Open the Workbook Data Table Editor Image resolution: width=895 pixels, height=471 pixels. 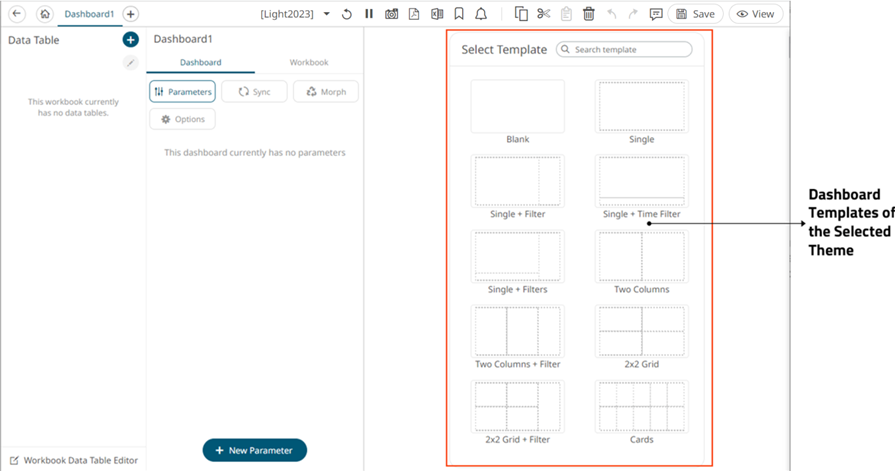tap(74, 460)
